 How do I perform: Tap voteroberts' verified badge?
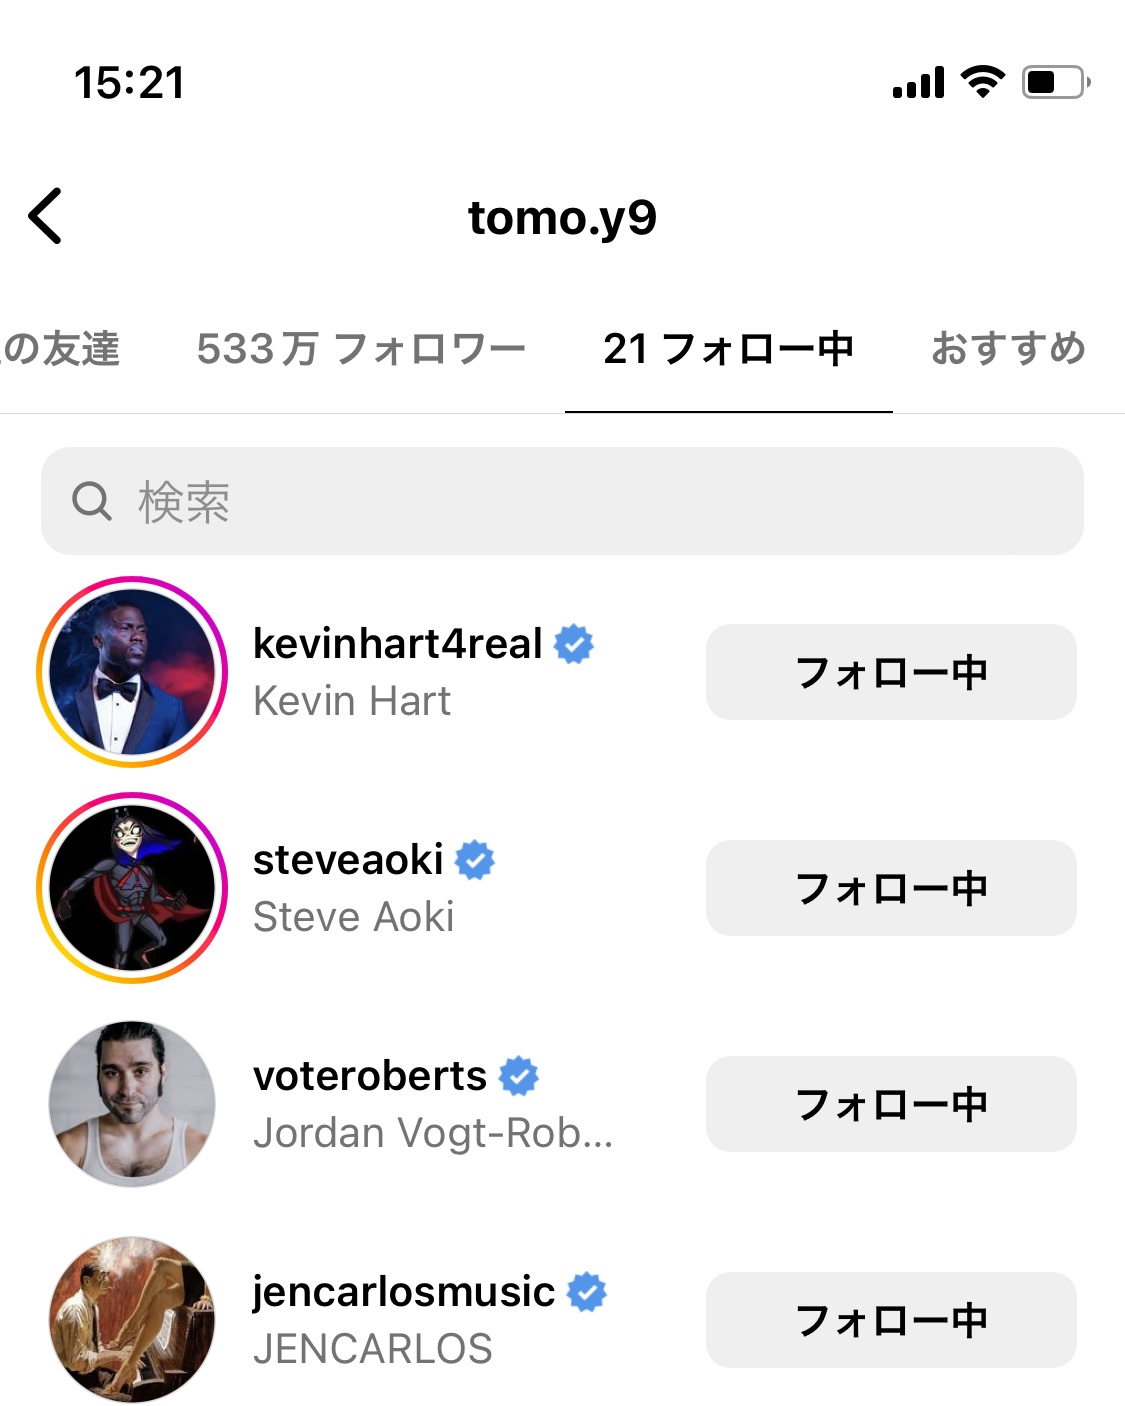click(519, 1076)
